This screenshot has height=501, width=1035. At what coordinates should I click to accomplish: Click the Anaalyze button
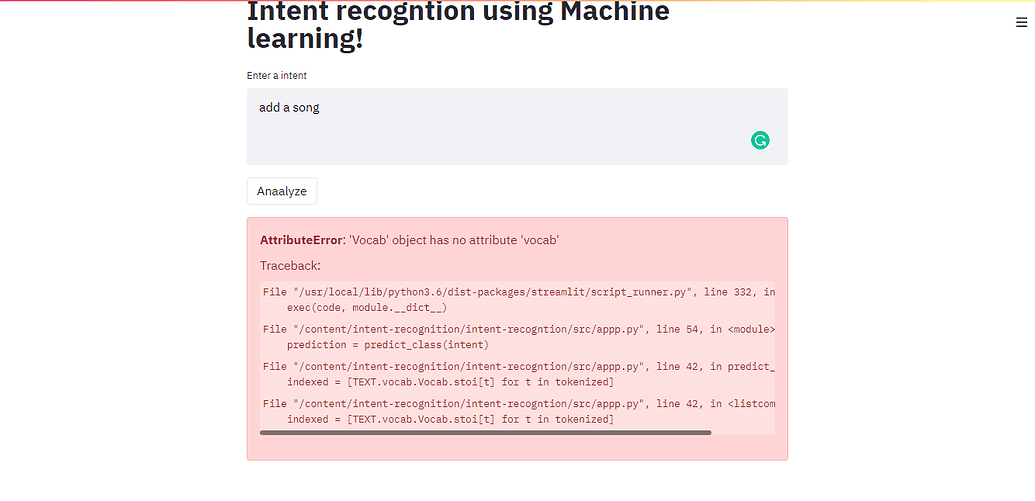(282, 191)
